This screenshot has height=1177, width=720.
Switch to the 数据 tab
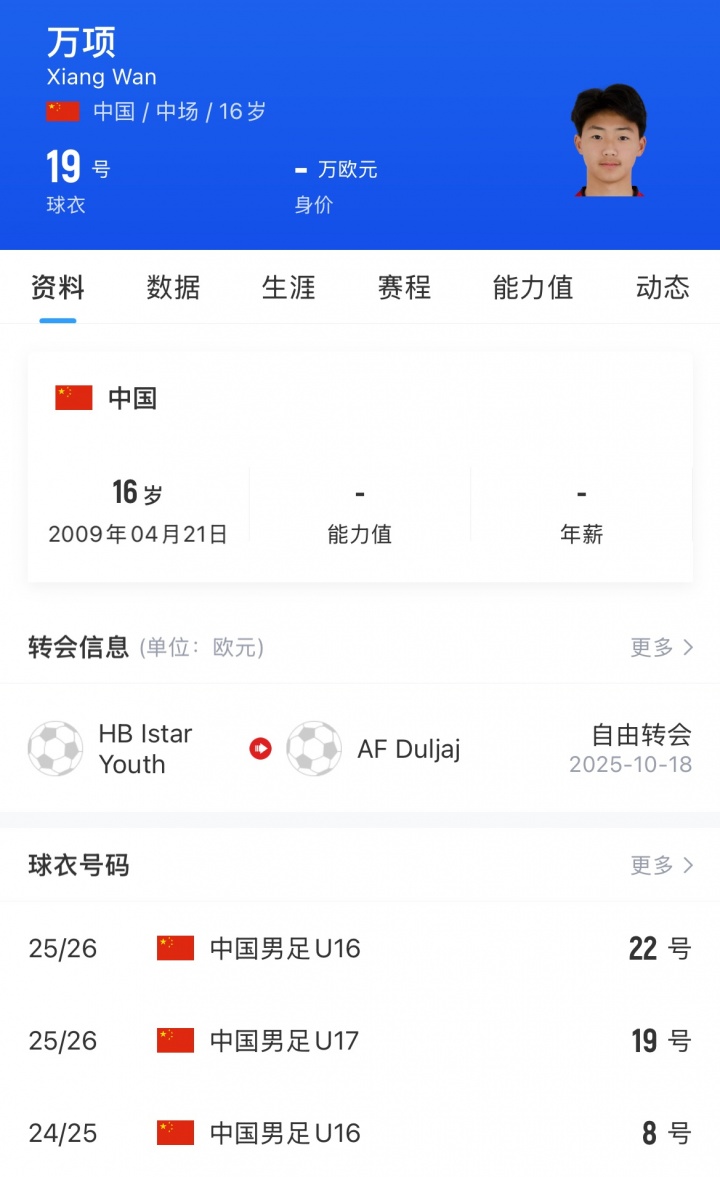[173, 288]
